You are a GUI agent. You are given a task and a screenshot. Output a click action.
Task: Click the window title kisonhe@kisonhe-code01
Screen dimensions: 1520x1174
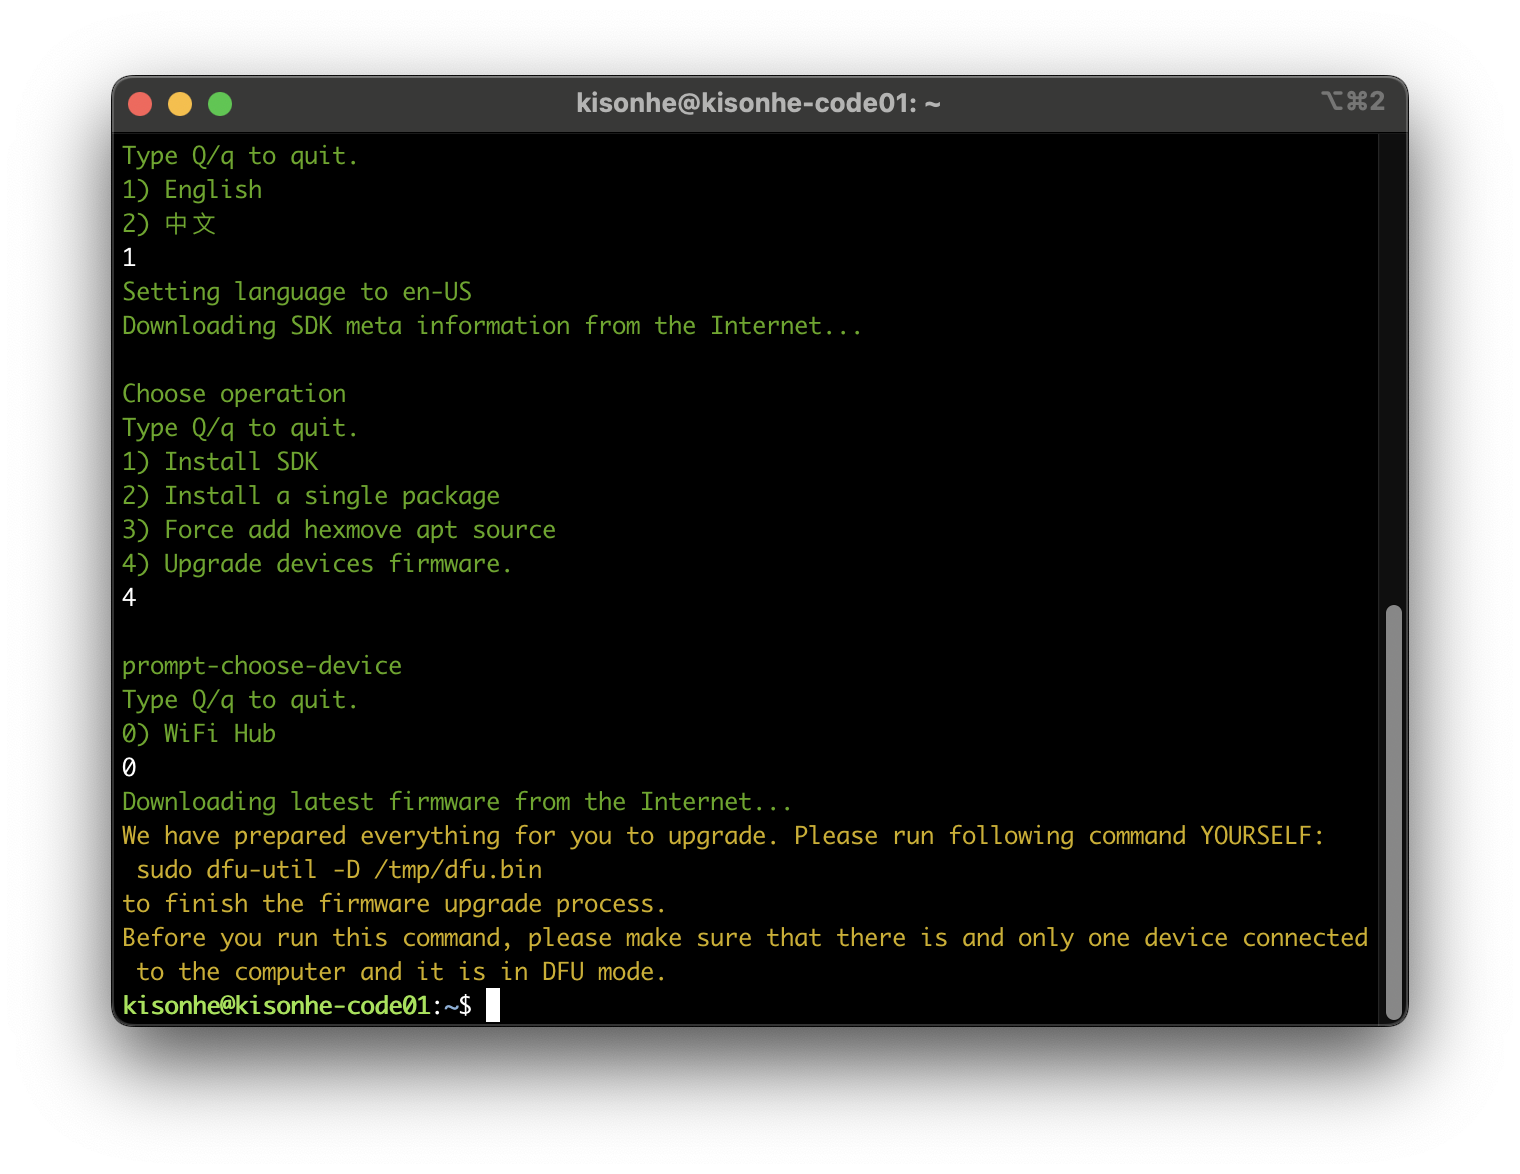pos(758,103)
